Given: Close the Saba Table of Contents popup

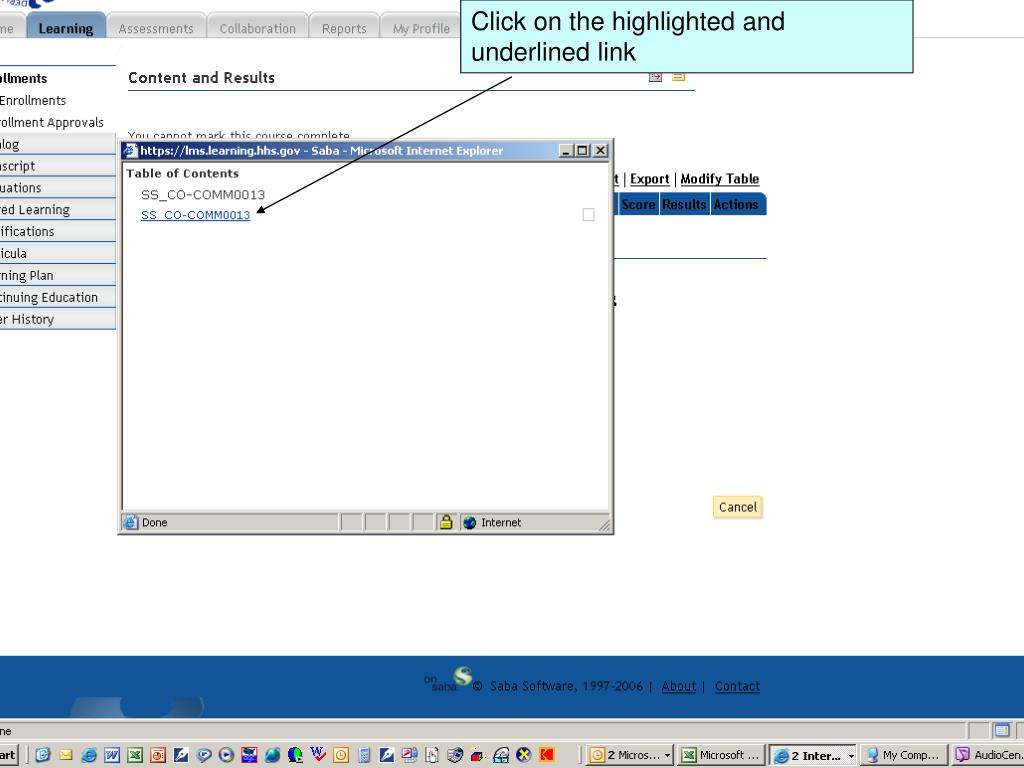Looking at the screenshot, I should pyautogui.click(x=600, y=151).
